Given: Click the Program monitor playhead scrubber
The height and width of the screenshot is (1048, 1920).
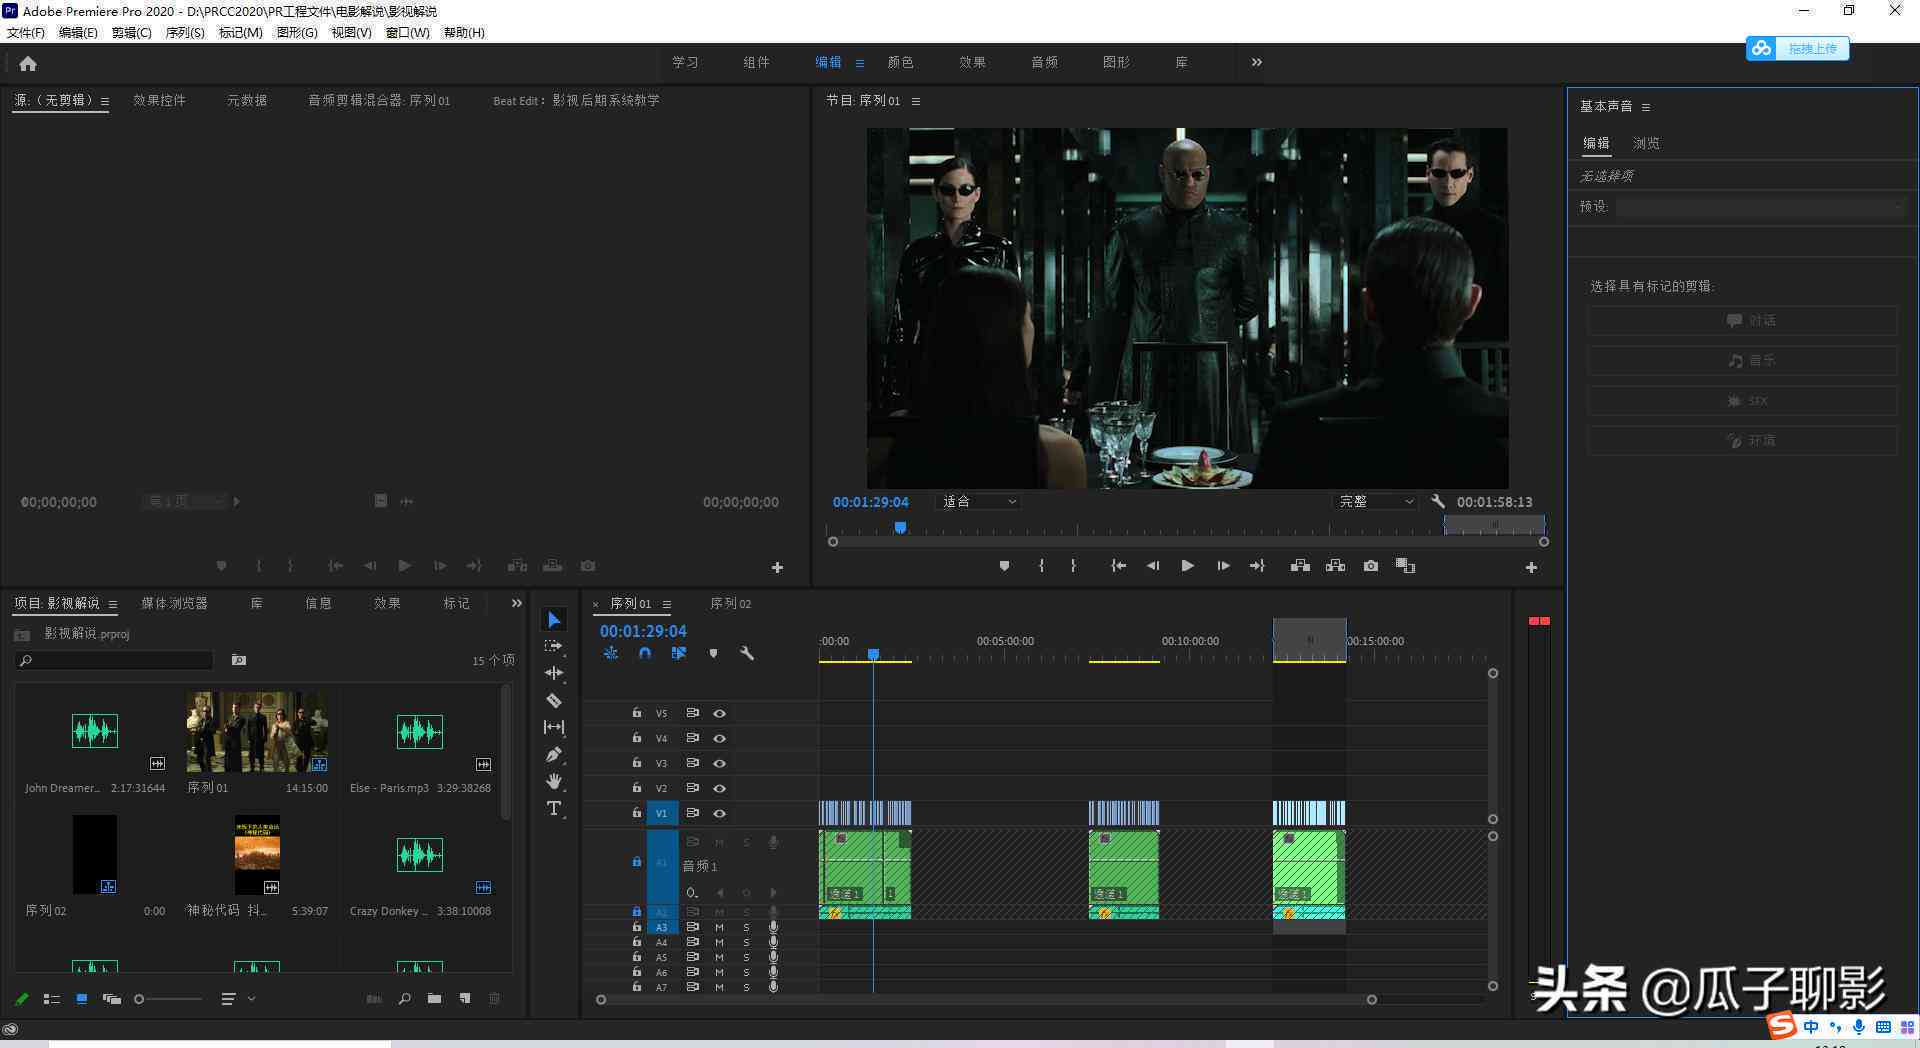Looking at the screenshot, I should tap(900, 527).
